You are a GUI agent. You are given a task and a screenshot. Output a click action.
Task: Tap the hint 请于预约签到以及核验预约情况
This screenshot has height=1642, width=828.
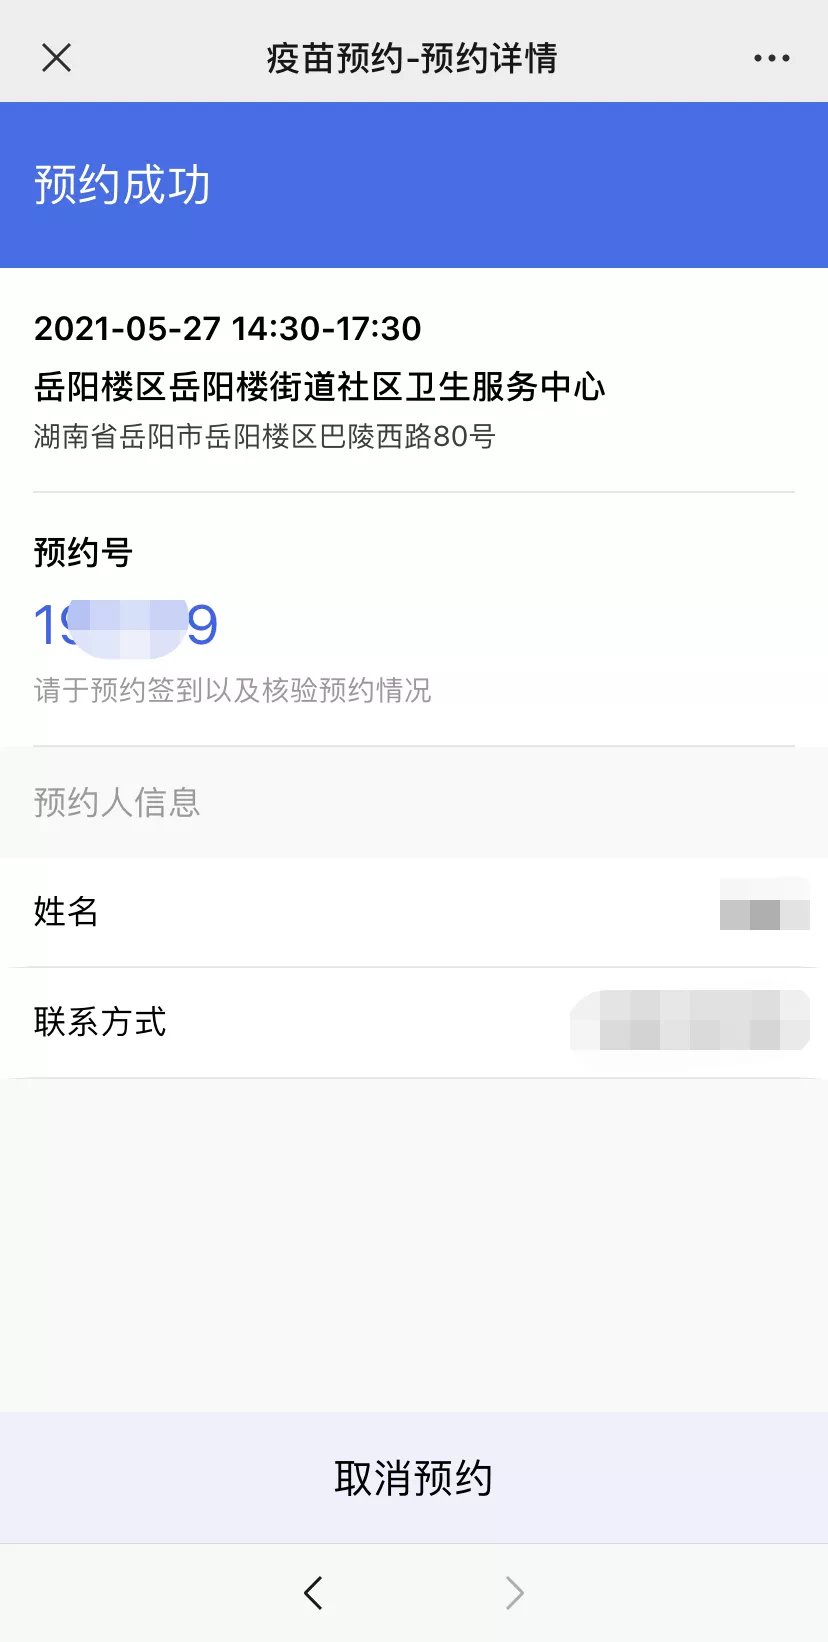[232, 690]
